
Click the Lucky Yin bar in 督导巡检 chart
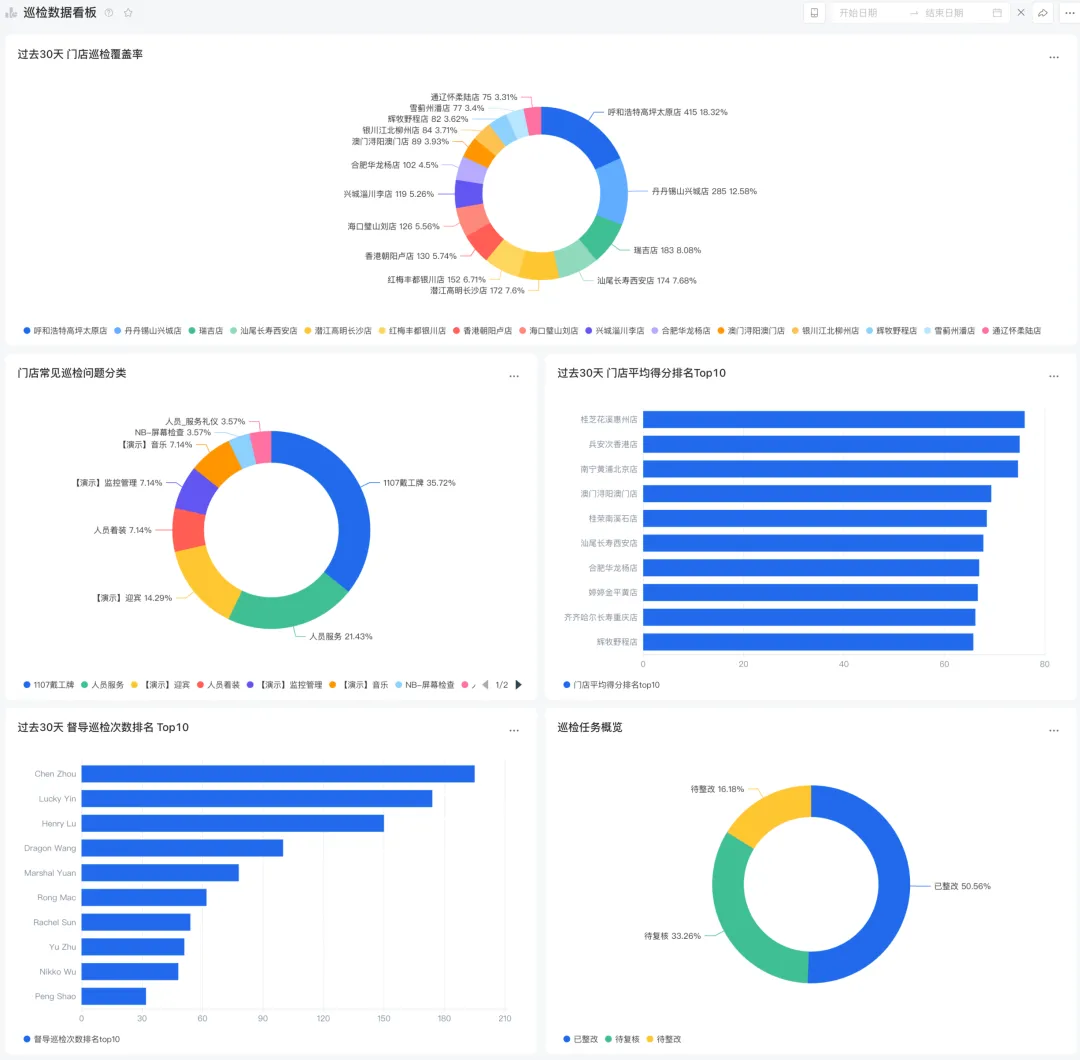click(256, 798)
